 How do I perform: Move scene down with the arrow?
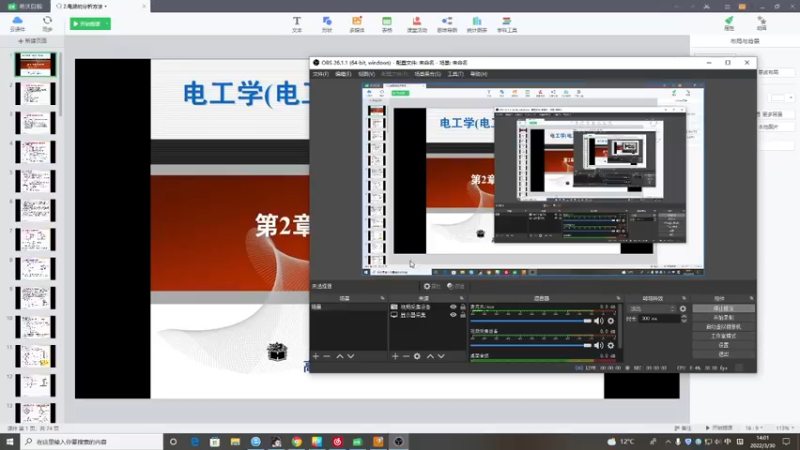pyautogui.click(x=351, y=356)
